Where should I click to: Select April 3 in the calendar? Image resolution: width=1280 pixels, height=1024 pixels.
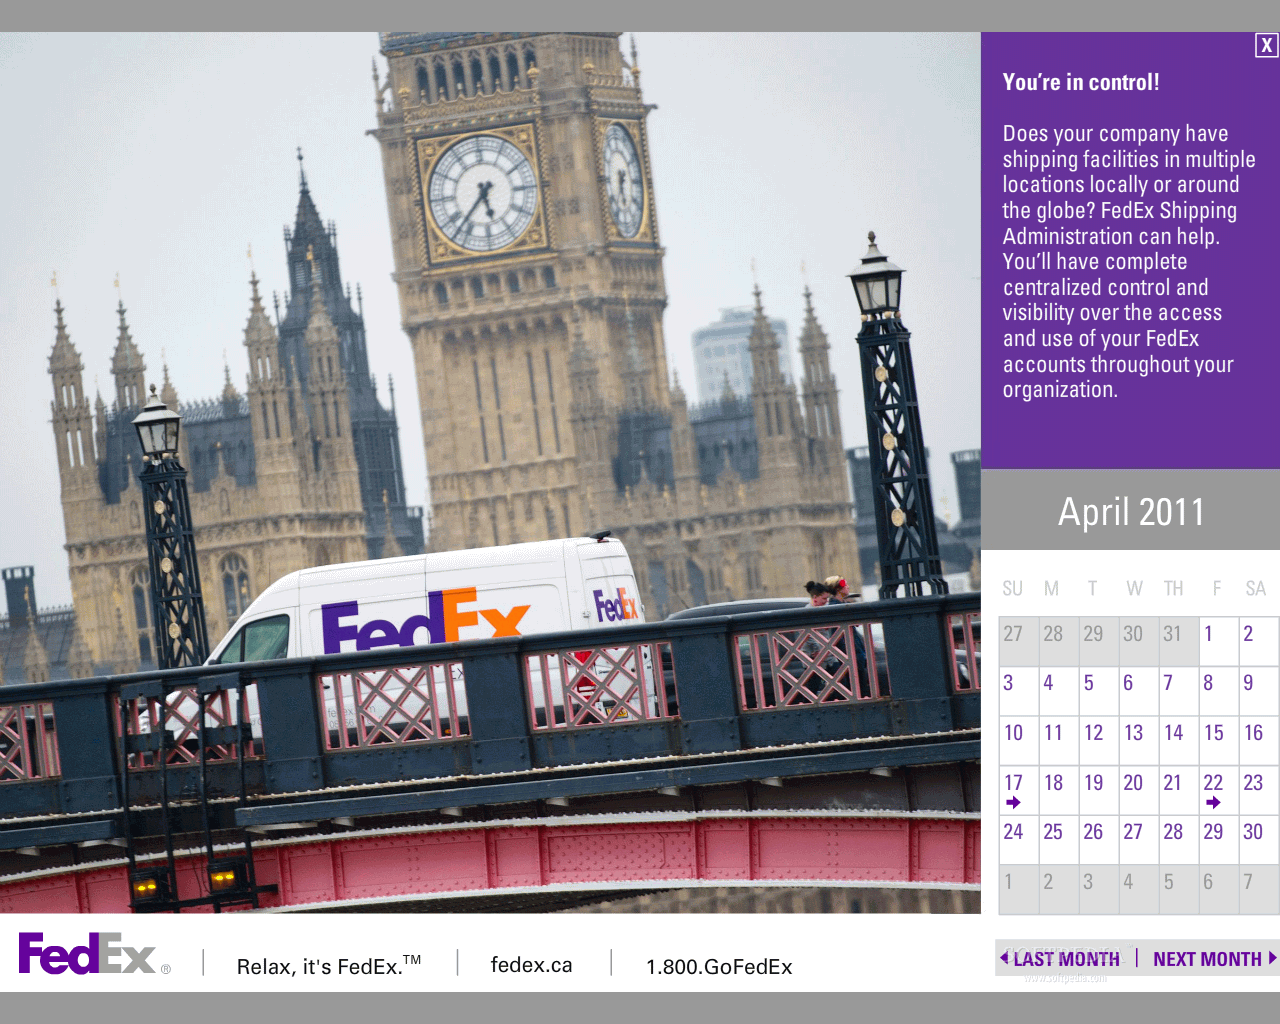coord(1019,691)
